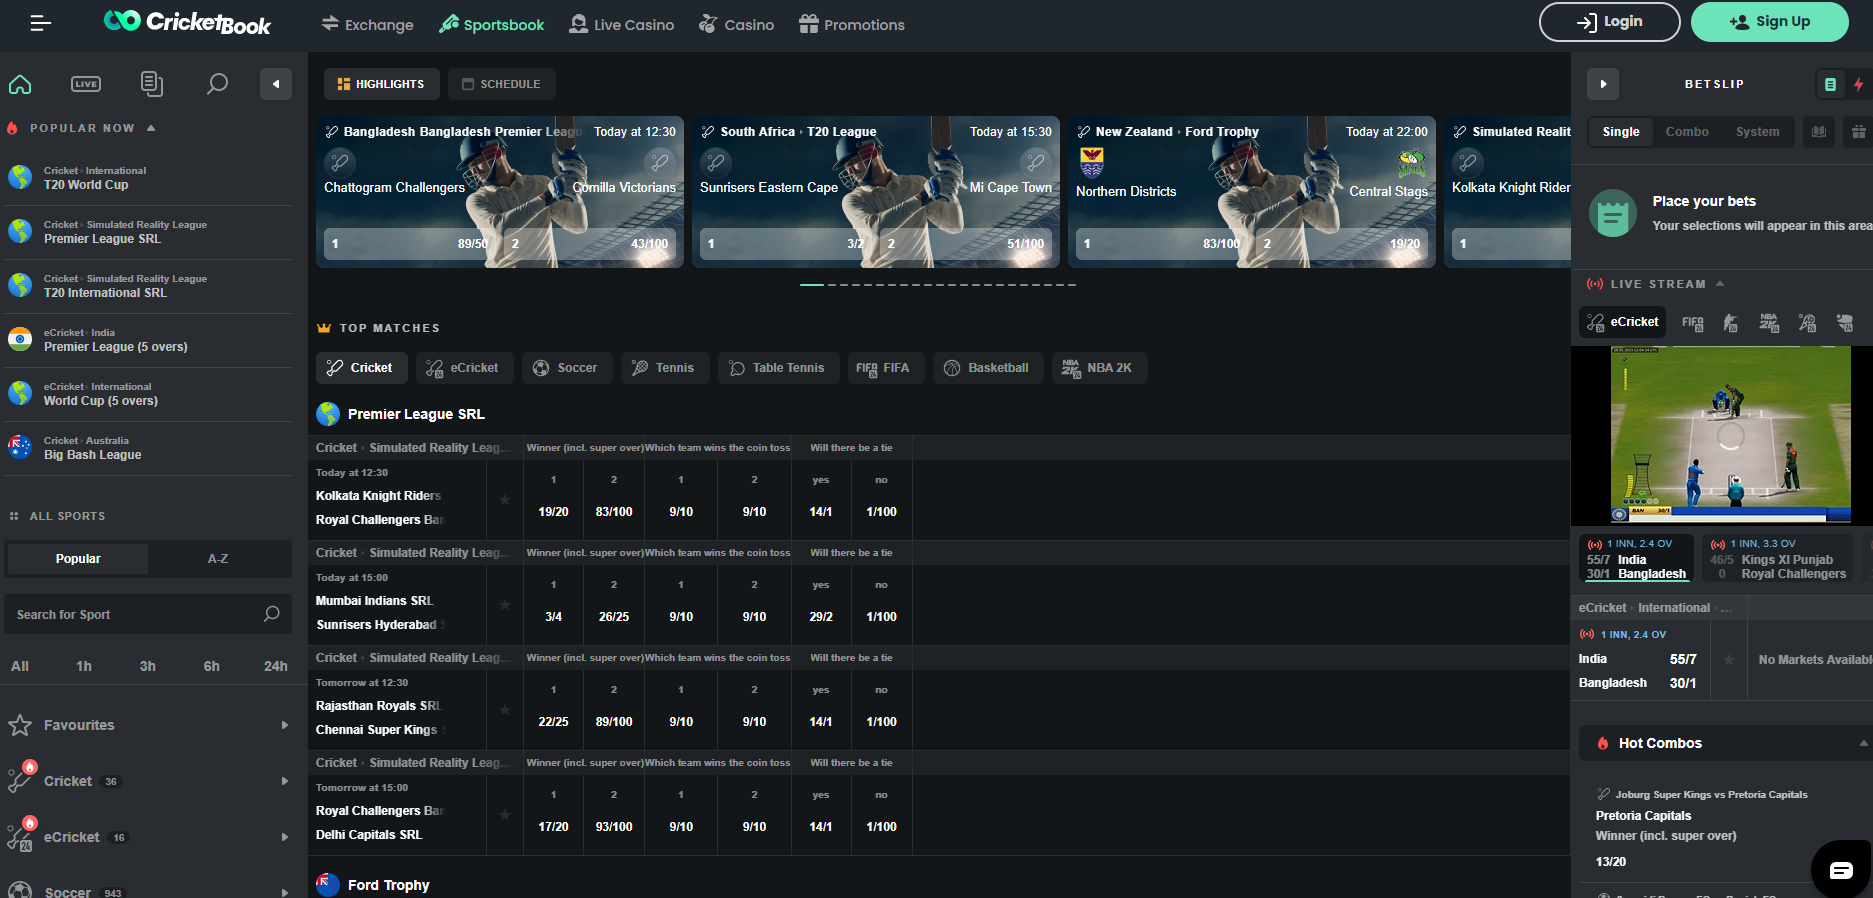Expand the Favourites arrow
Screen dimensions: 1873x898
click(x=285, y=725)
